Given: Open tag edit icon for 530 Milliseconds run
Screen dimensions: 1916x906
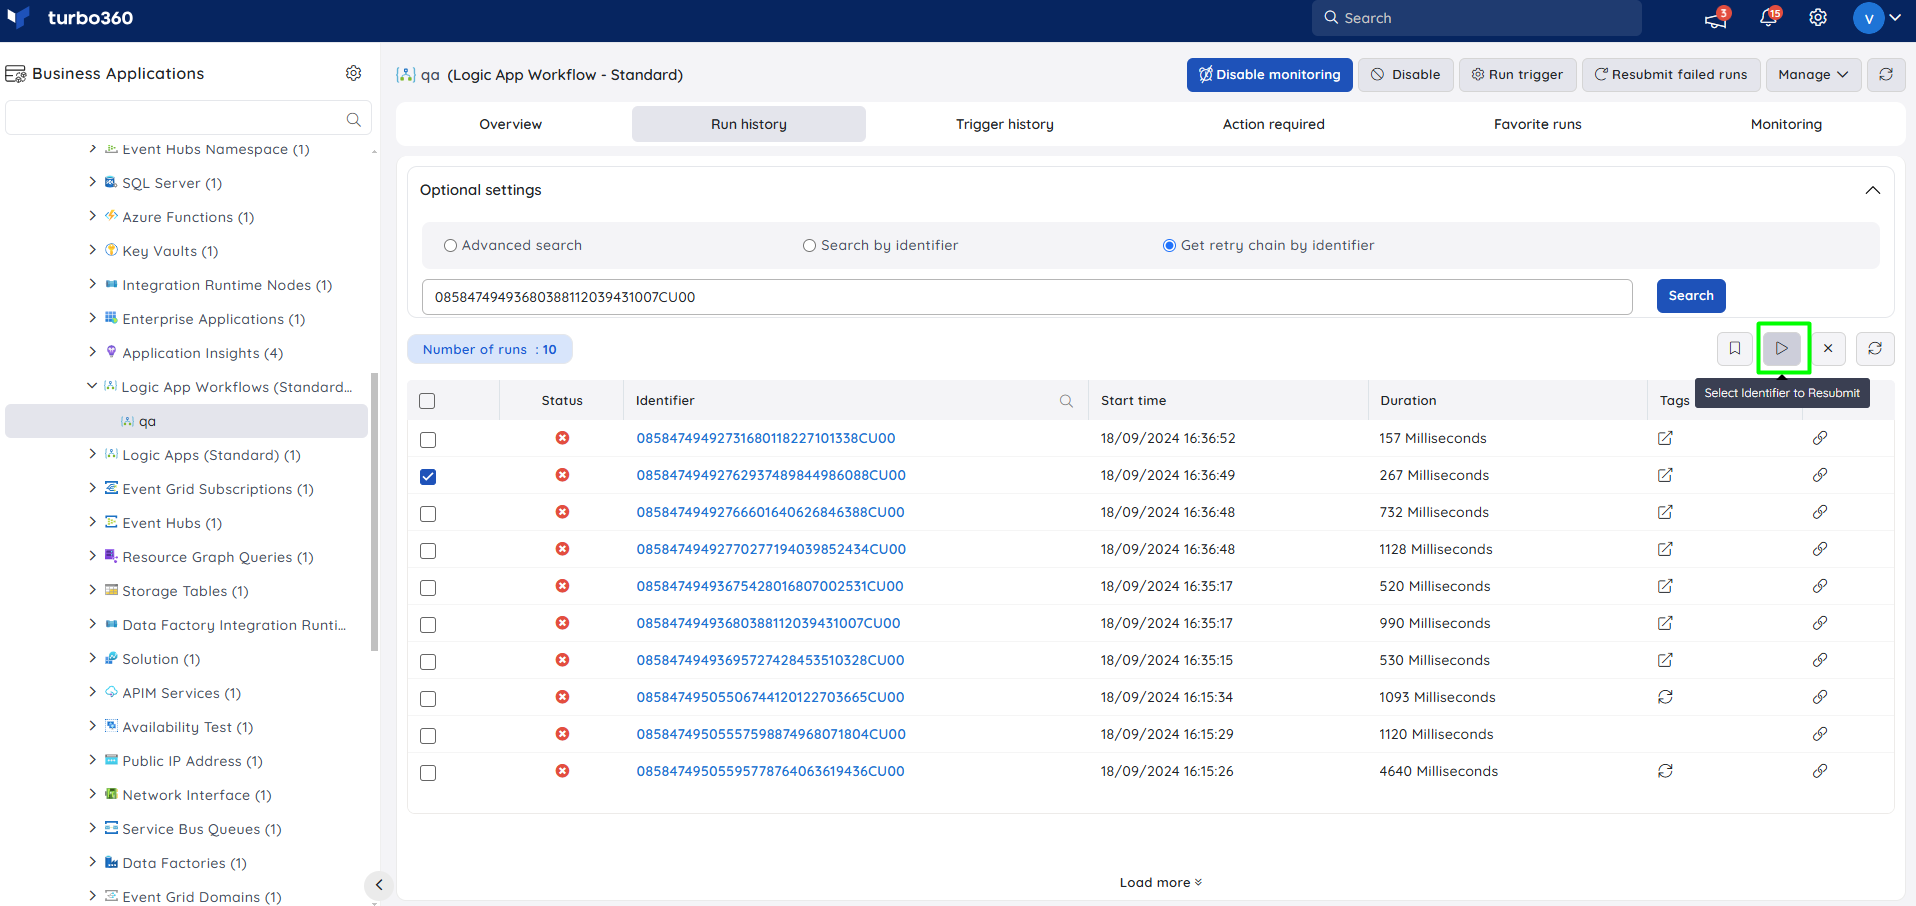Looking at the screenshot, I should point(1665,660).
